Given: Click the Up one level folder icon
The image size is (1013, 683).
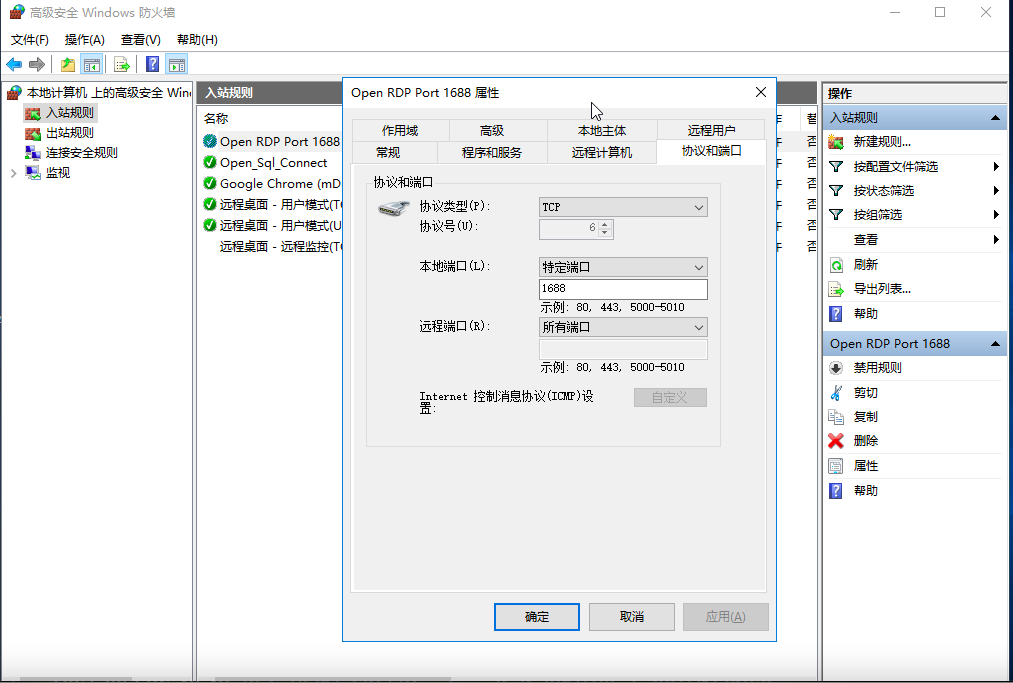Looking at the screenshot, I should click(68, 64).
